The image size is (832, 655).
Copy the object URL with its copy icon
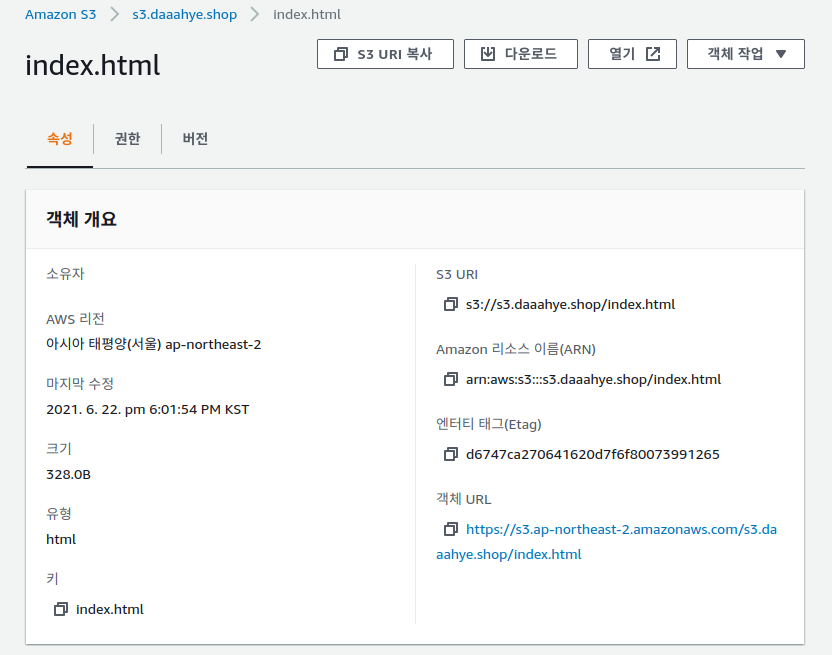pos(450,529)
